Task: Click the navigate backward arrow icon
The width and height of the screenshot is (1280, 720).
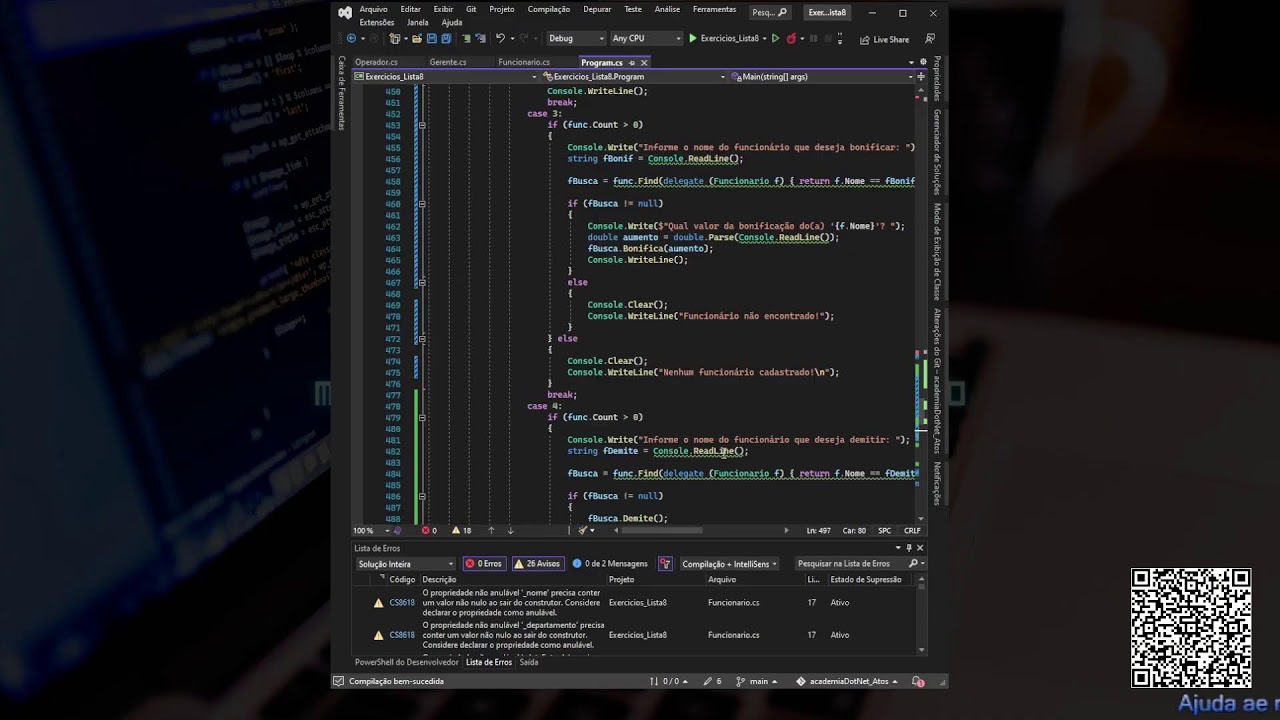Action: tap(351, 39)
